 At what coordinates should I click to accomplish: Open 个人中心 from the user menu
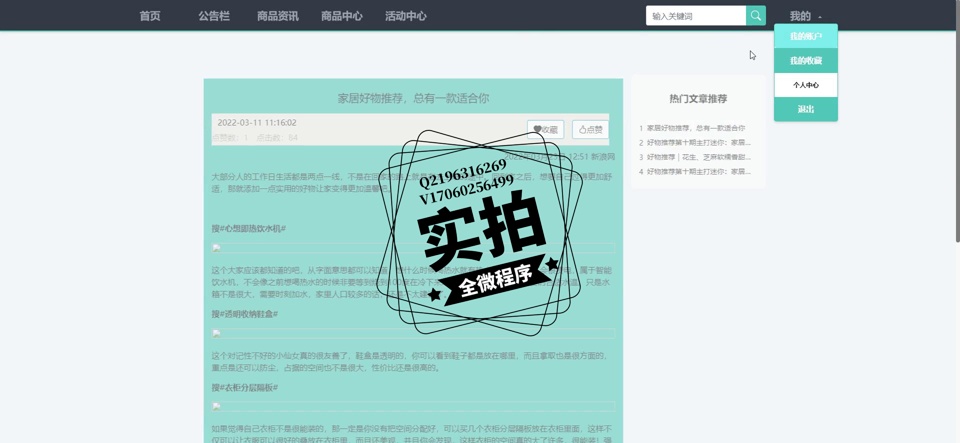(805, 85)
